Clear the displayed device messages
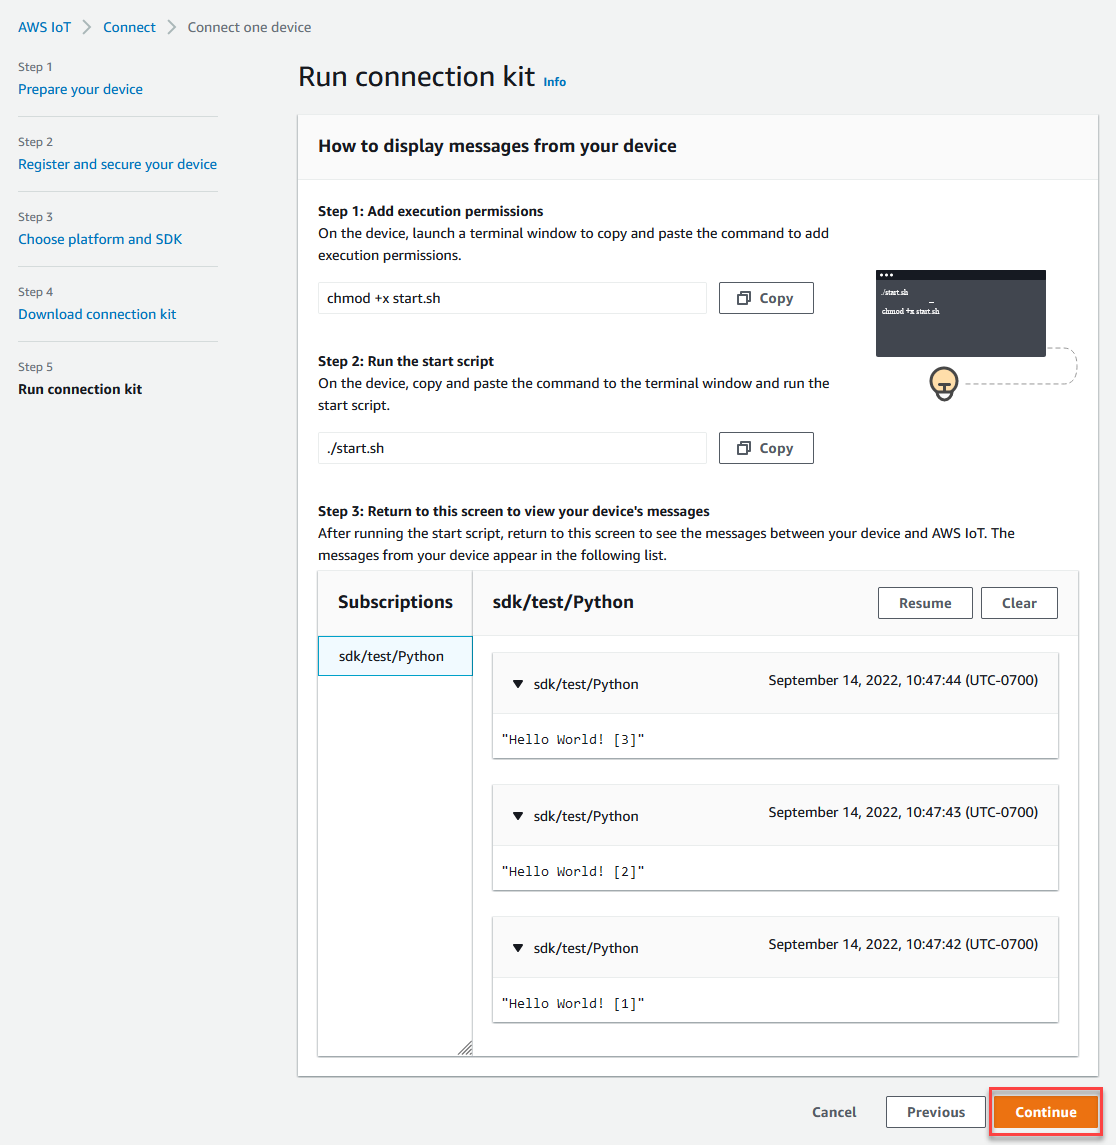The height and width of the screenshot is (1145, 1116). 1018,602
